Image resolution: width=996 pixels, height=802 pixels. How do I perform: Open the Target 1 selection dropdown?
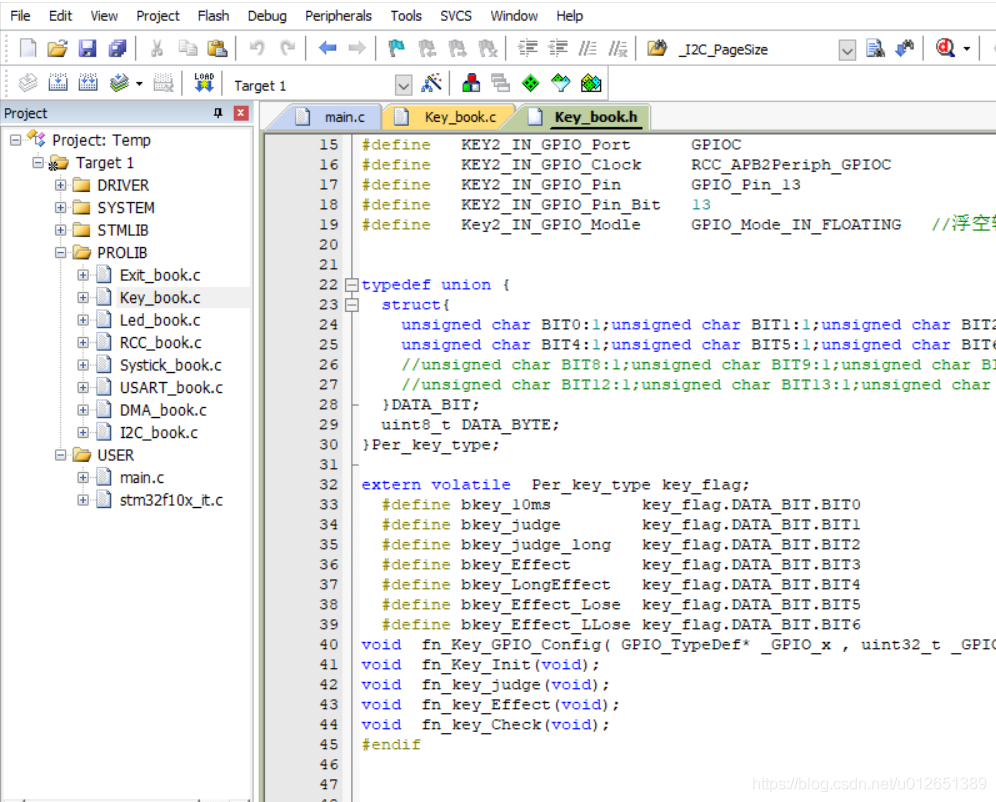(x=403, y=85)
